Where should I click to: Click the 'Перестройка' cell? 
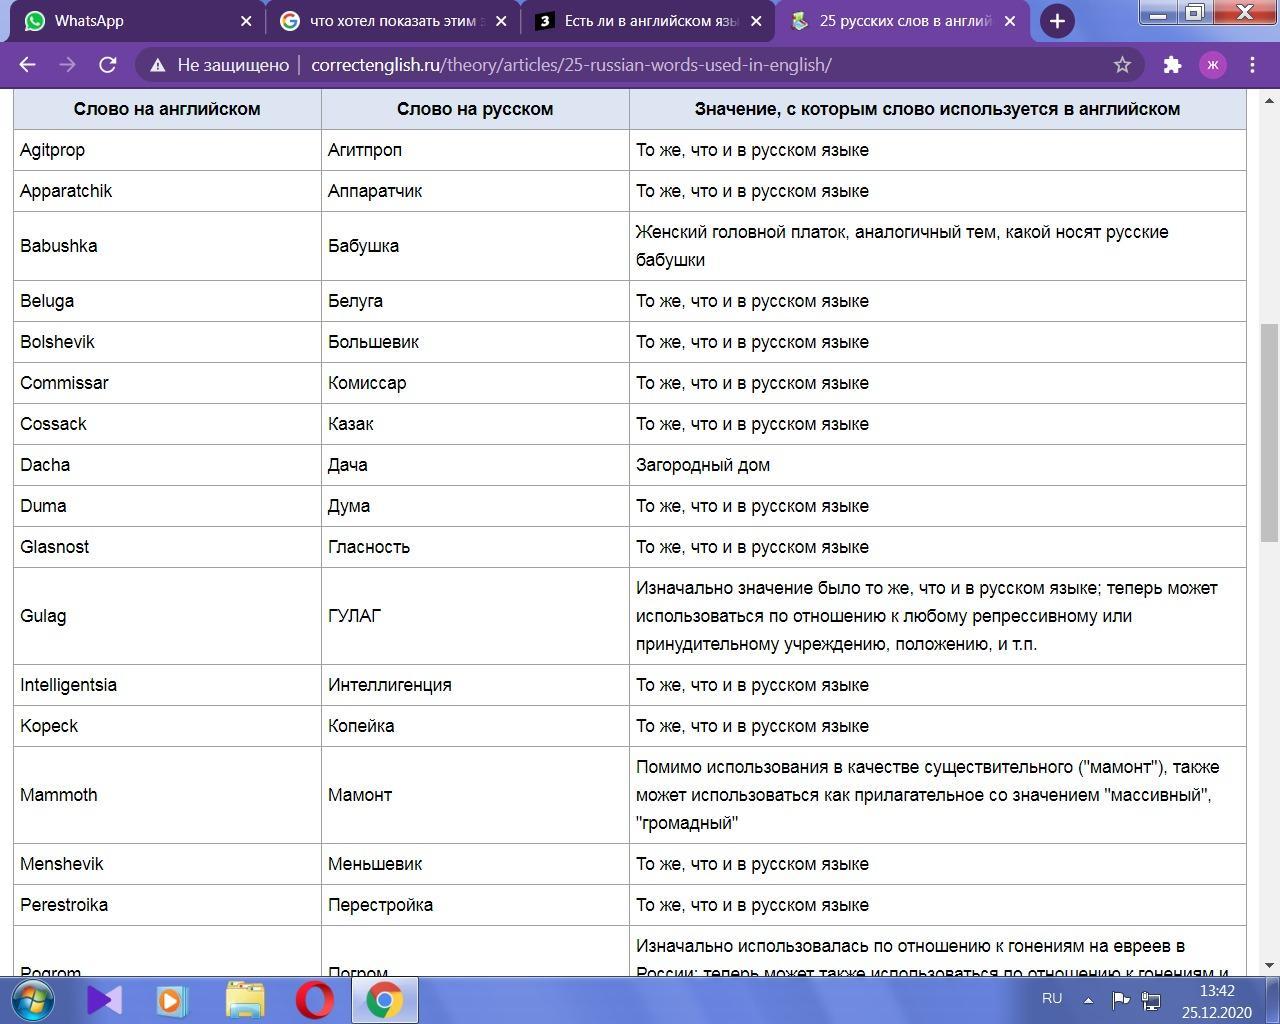(475, 905)
